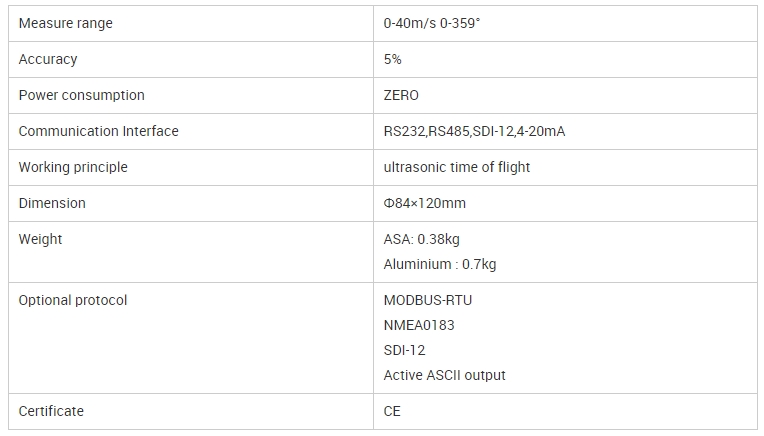Select the "Active ASCII output" entry

[445, 375]
